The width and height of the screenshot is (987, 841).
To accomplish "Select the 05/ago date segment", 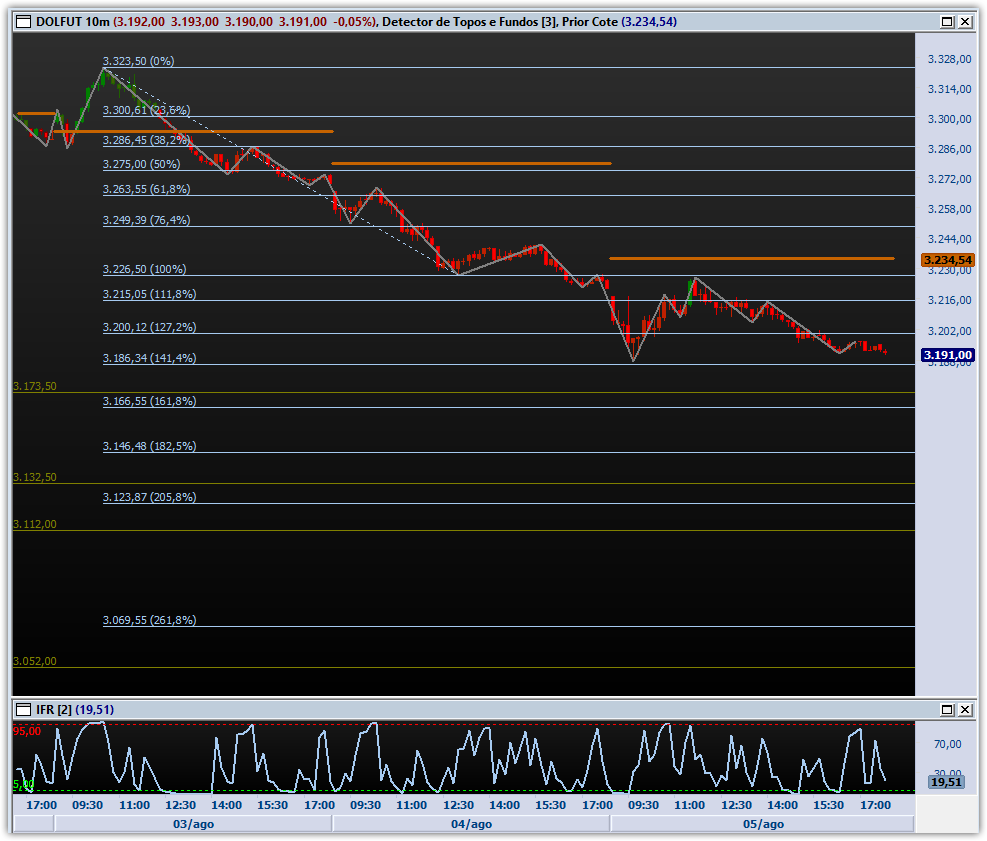I will pos(763,825).
